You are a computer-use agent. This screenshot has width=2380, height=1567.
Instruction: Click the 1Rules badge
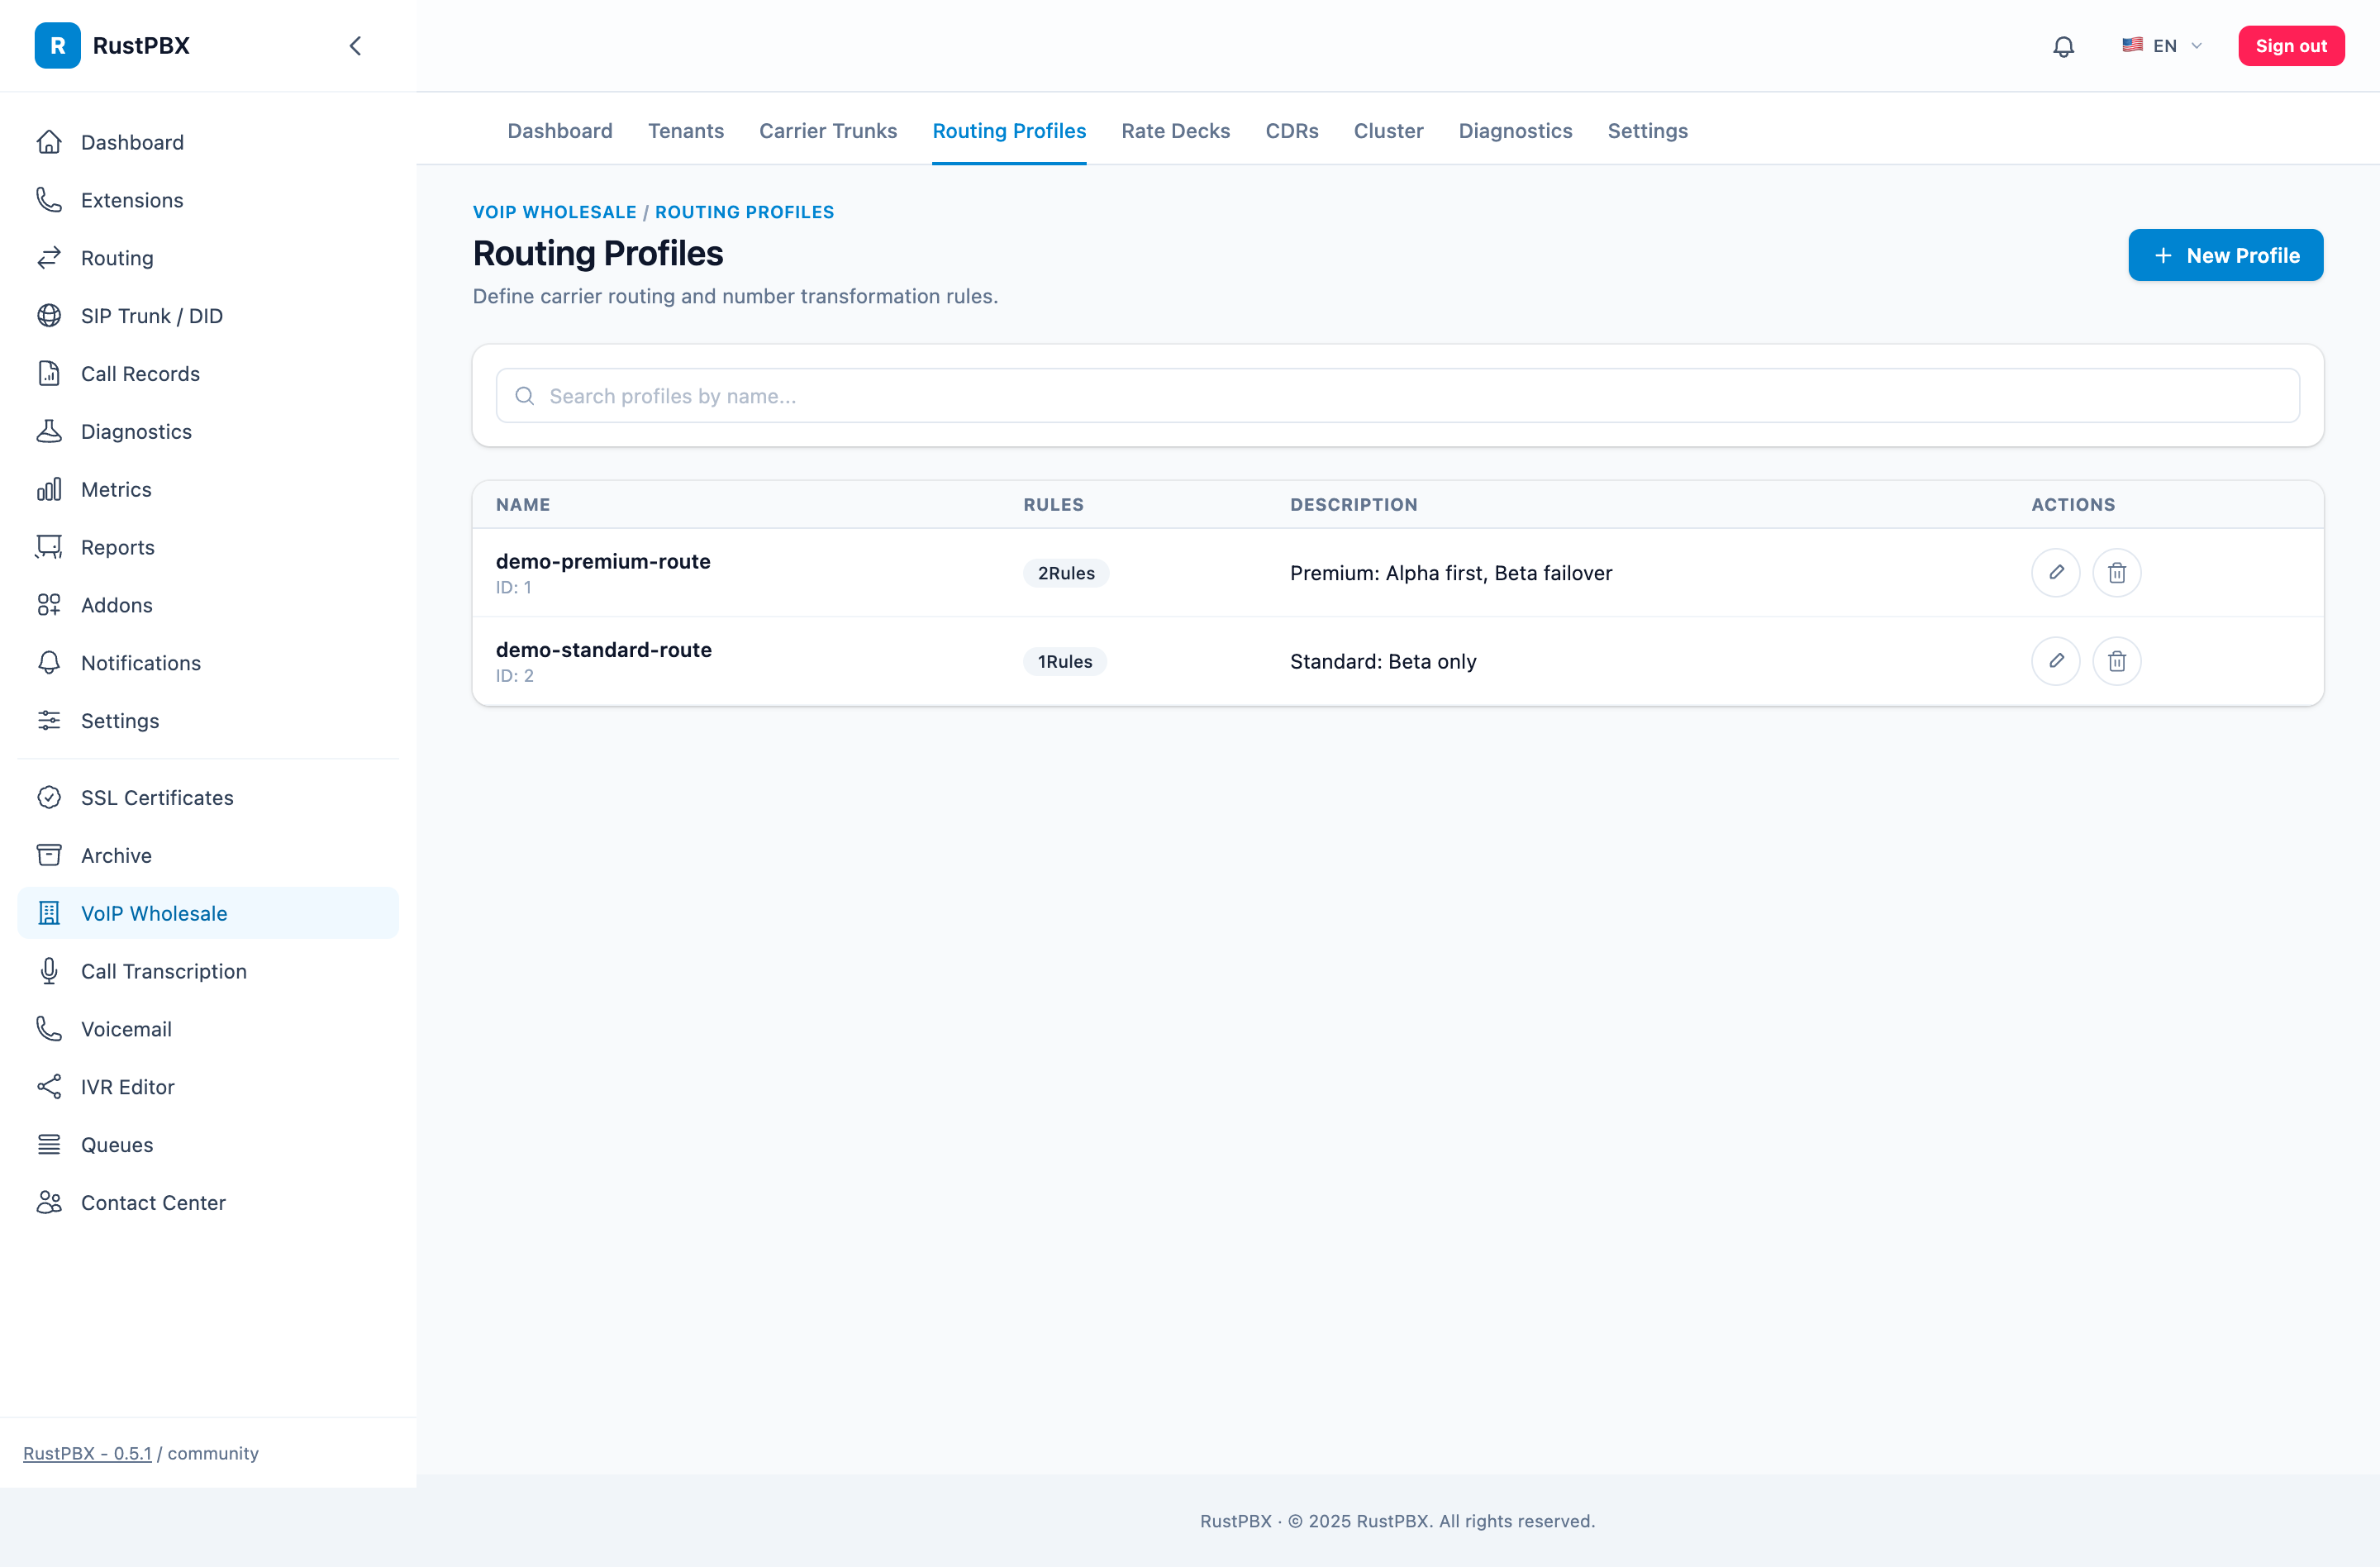click(1064, 661)
